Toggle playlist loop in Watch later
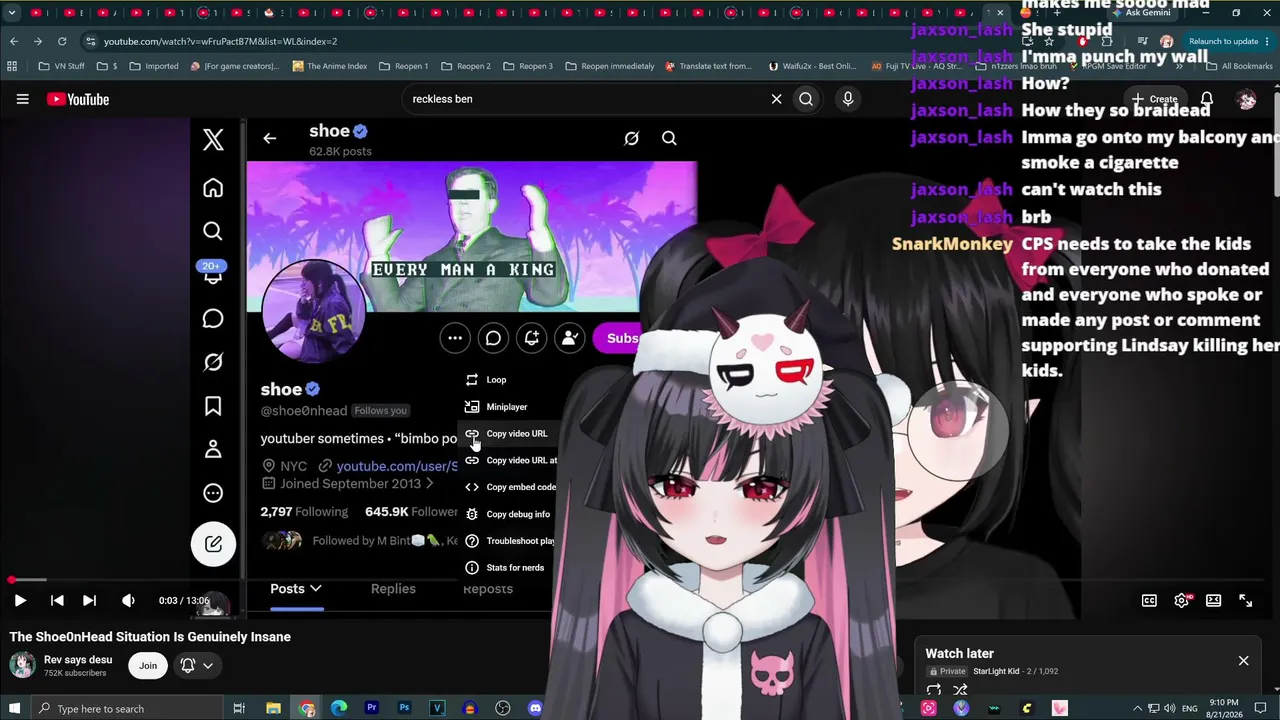The image size is (1280, 720). coord(934,690)
